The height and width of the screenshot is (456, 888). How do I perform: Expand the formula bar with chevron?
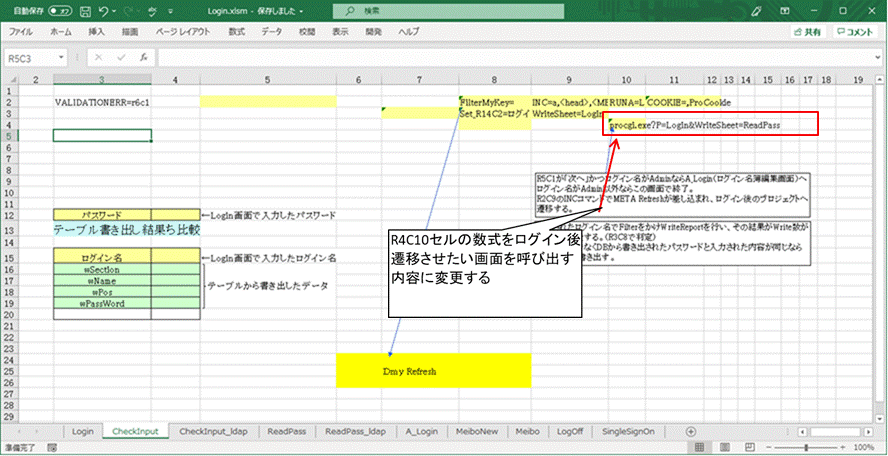coord(877,57)
